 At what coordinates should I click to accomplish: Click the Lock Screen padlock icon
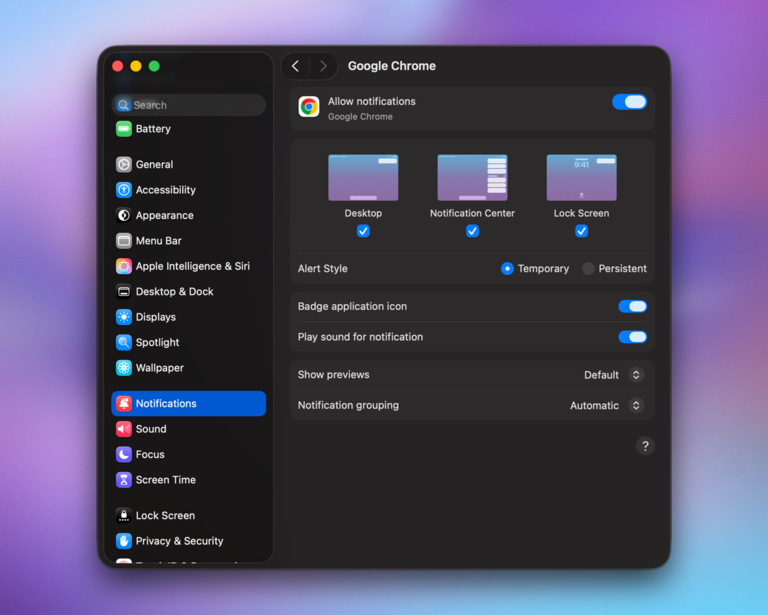click(x=123, y=516)
